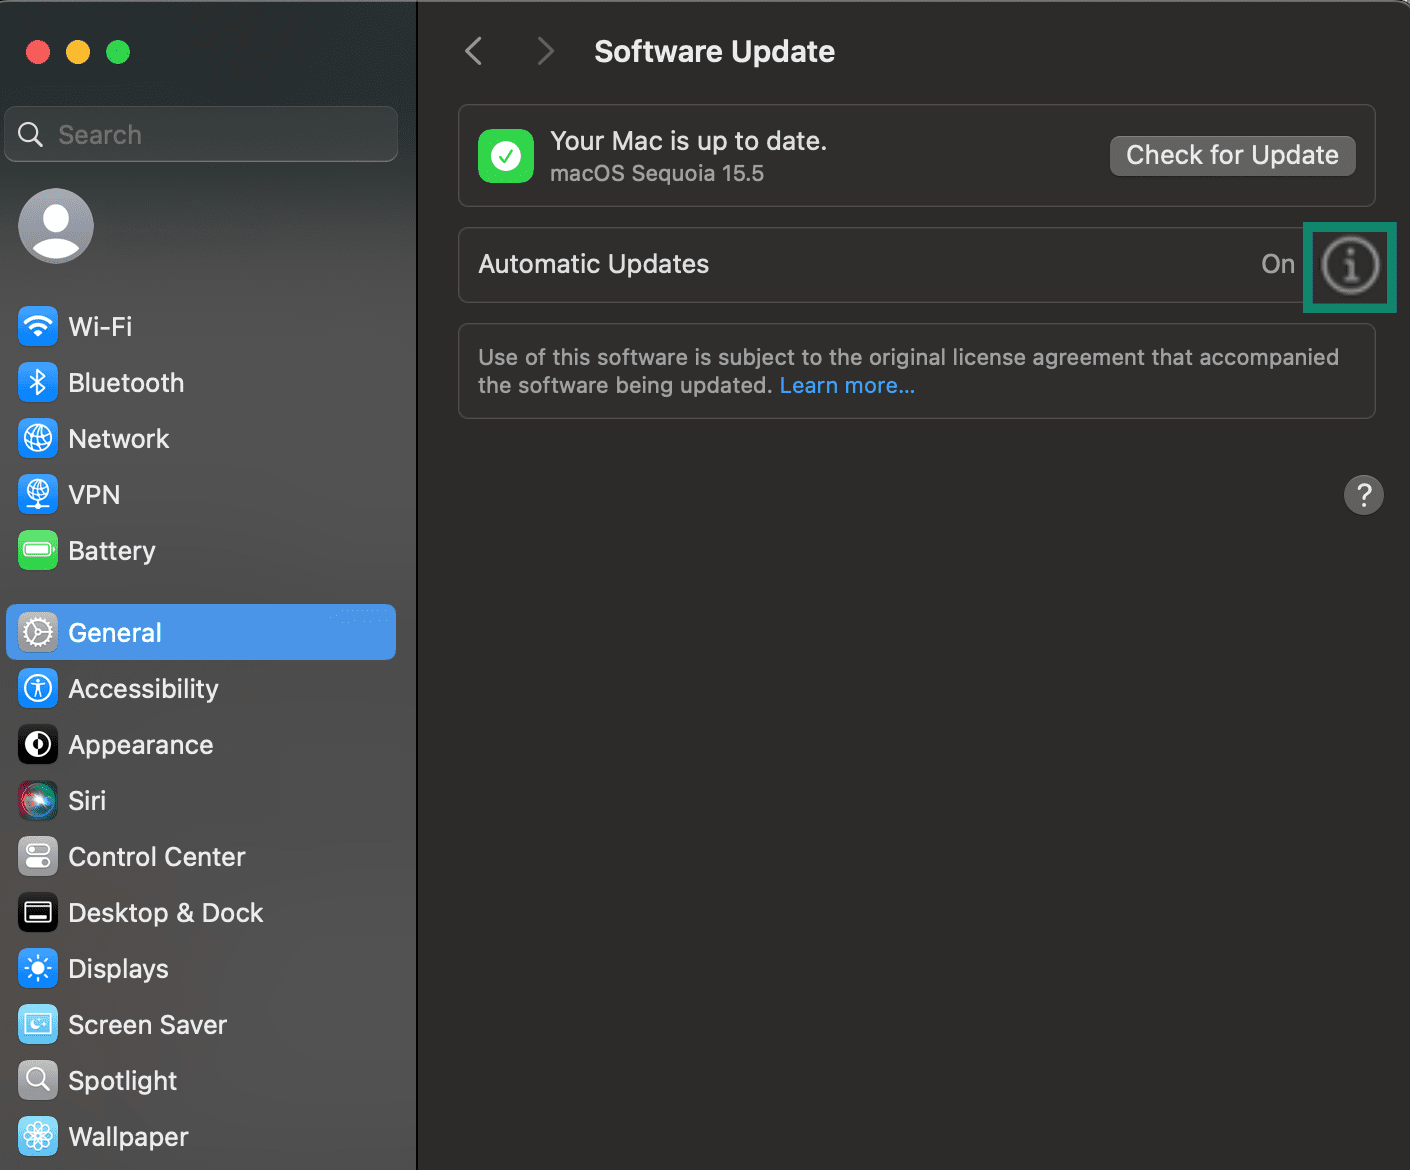
Task: Go back using the back arrow
Action: tap(473, 50)
